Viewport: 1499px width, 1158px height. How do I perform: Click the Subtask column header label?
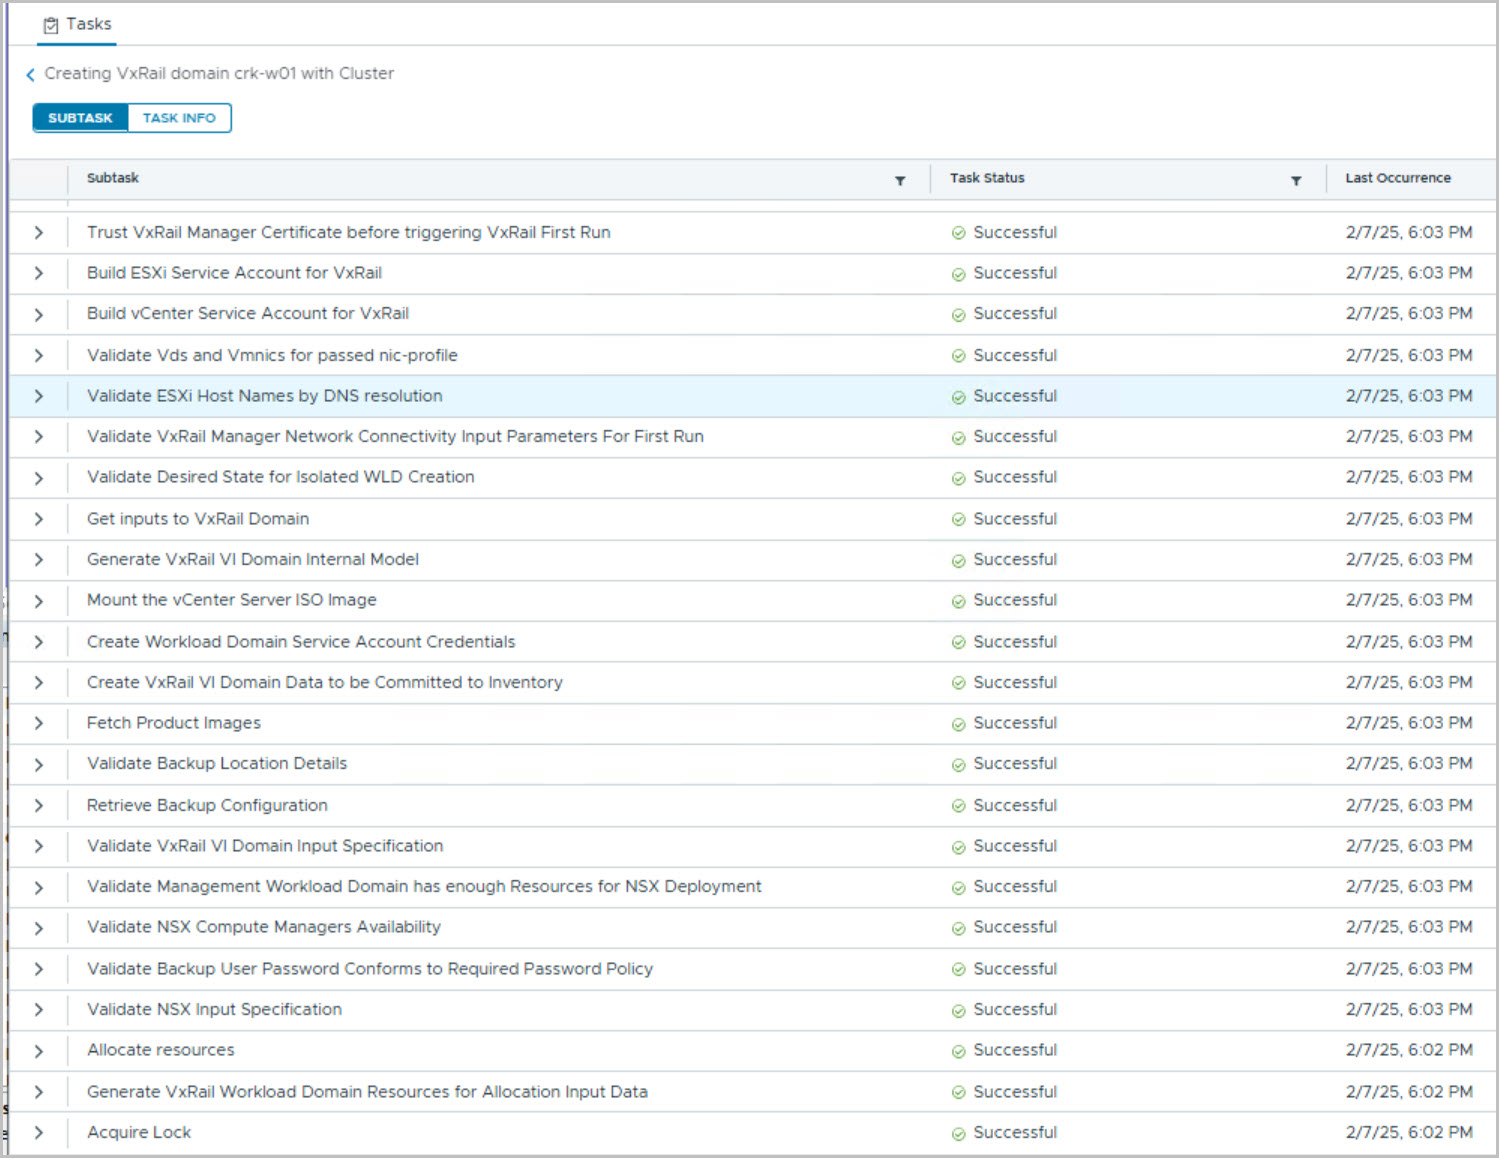tap(113, 178)
